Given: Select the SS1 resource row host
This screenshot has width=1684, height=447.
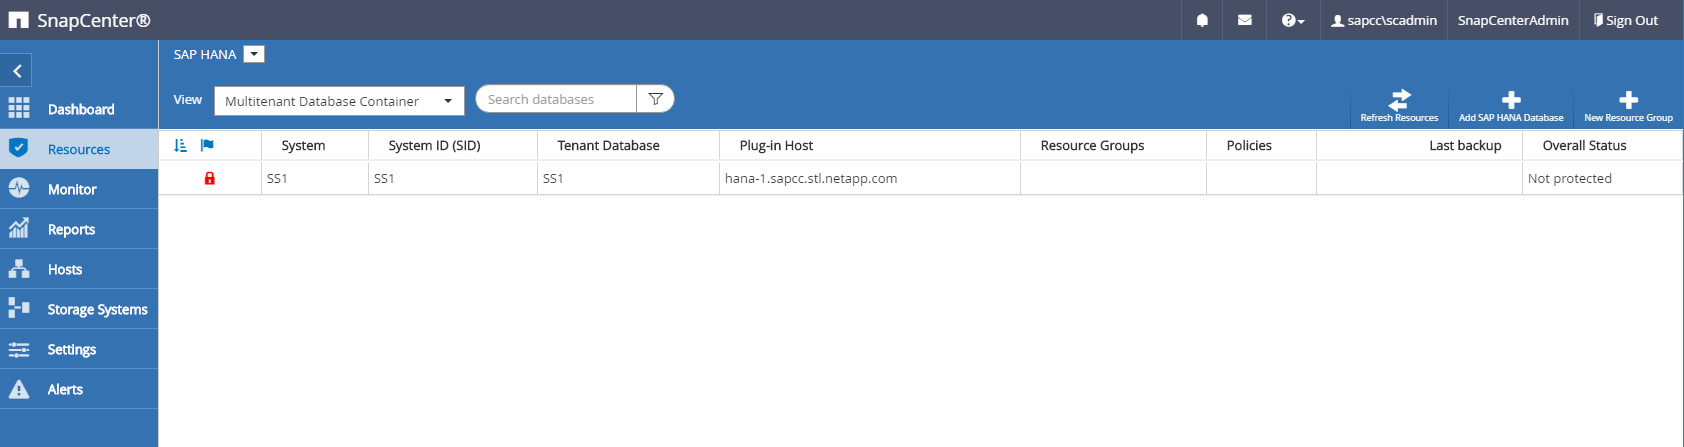Looking at the screenshot, I should (x=811, y=178).
